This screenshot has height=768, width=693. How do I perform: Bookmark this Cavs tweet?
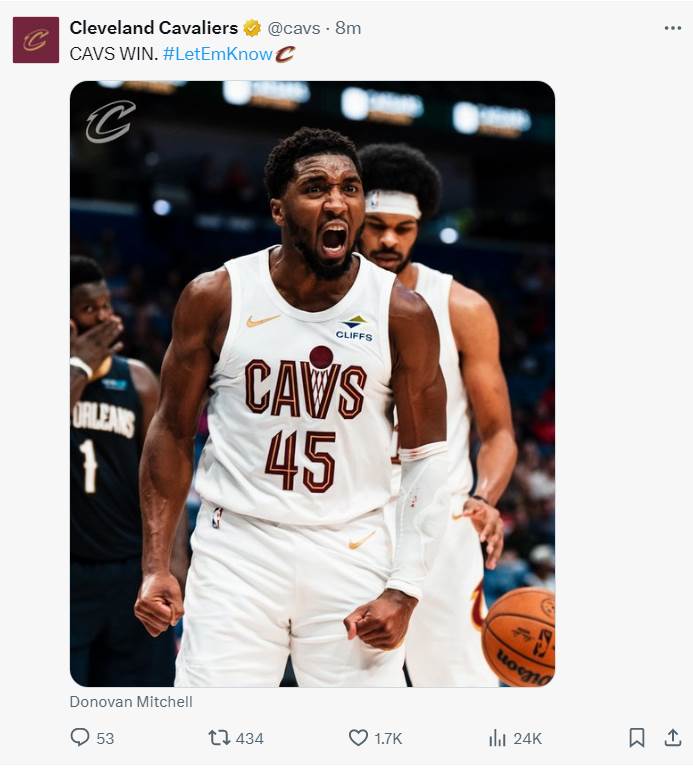(636, 738)
